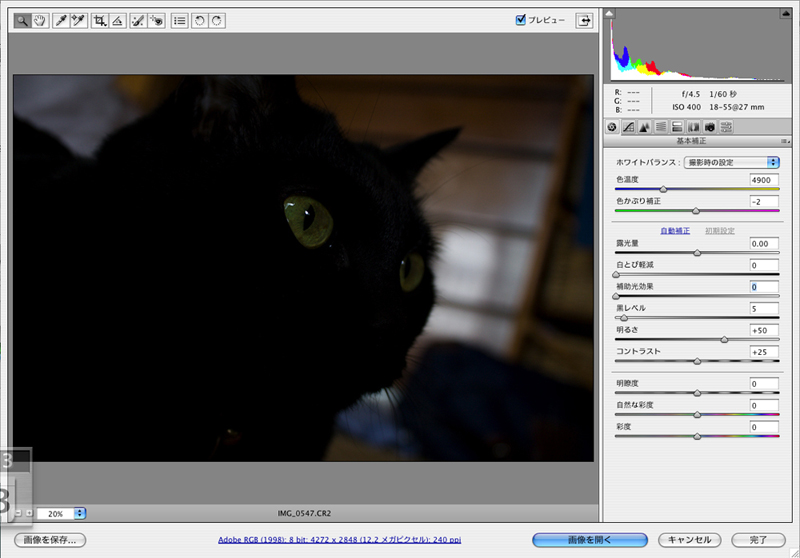This screenshot has width=800, height=558.
Task: Open the Lens Corrections tab
Action: click(694, 127)
